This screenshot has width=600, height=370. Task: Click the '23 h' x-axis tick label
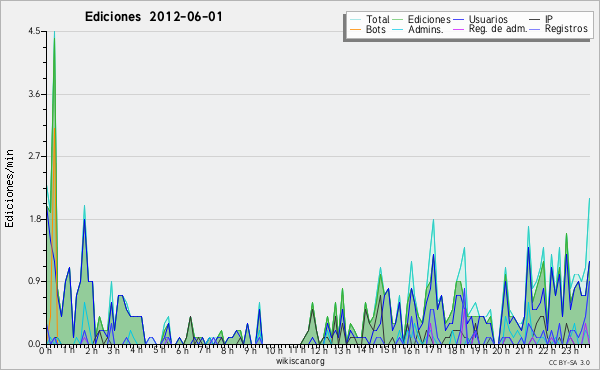click(570, 350)
